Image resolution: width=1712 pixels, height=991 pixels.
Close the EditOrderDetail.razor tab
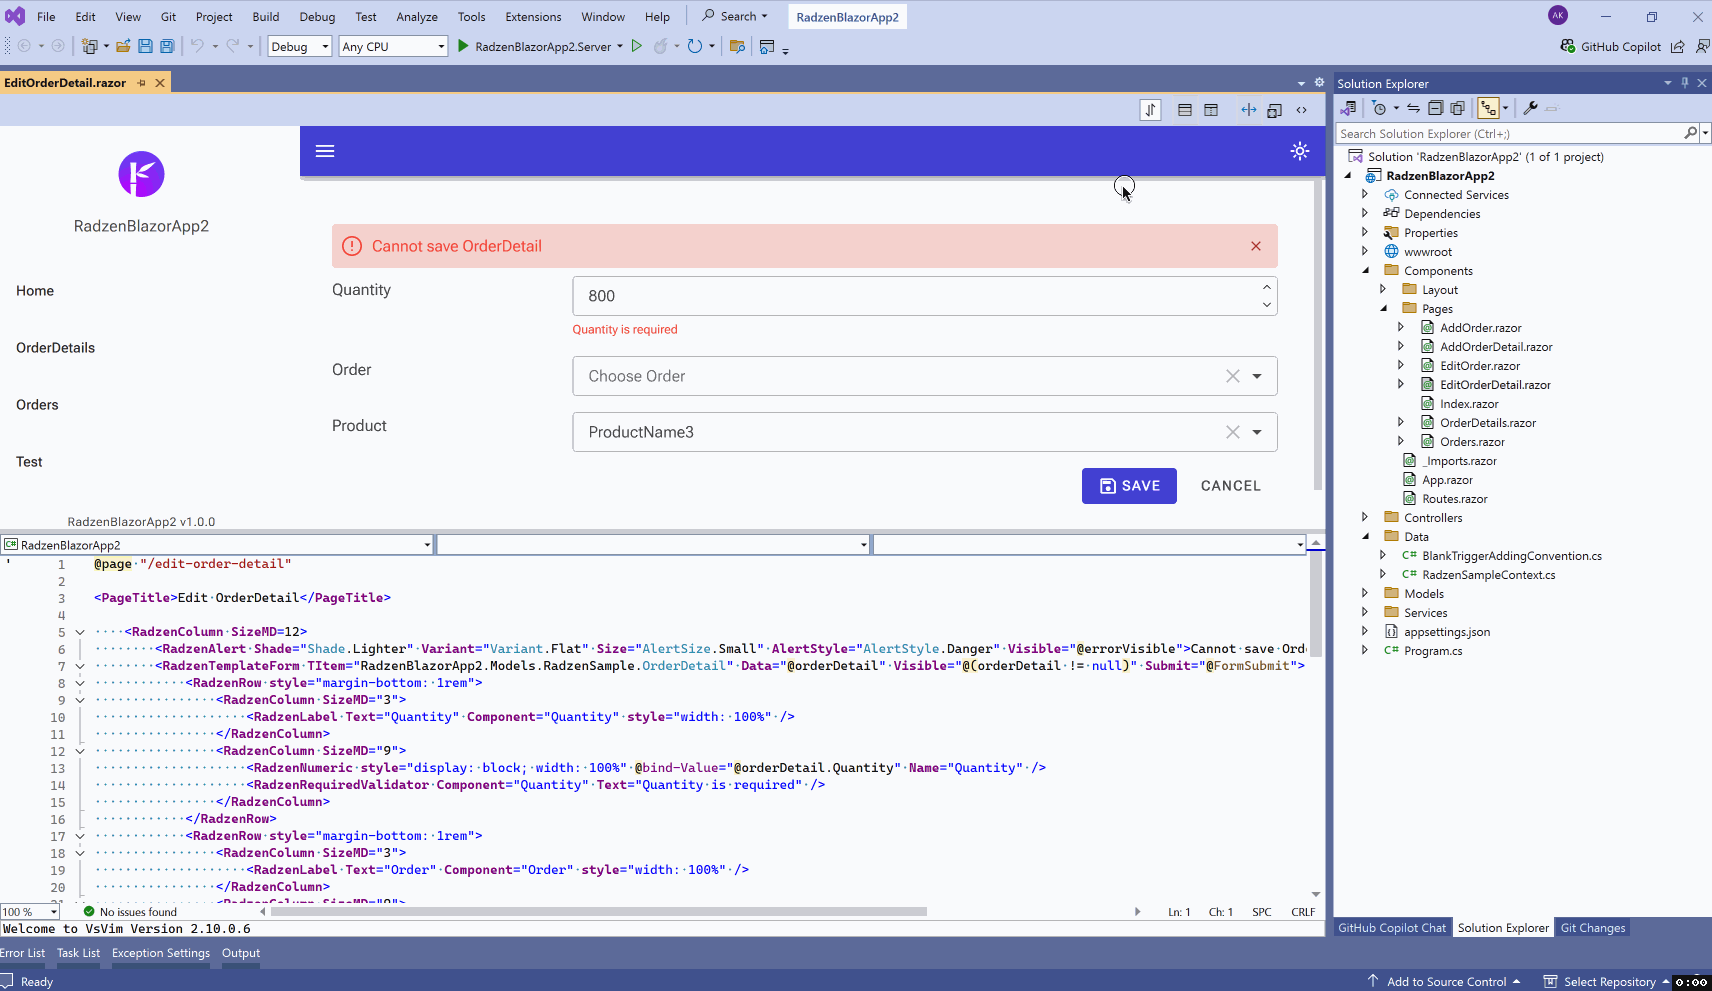[x=160, y=83]
